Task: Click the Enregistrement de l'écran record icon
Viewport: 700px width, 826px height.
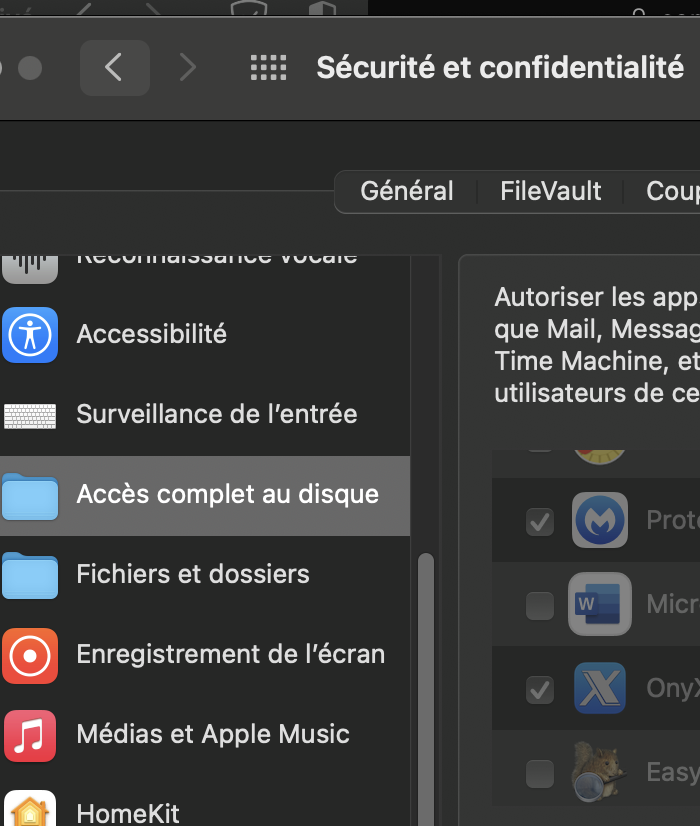Action: click(30, 655)
